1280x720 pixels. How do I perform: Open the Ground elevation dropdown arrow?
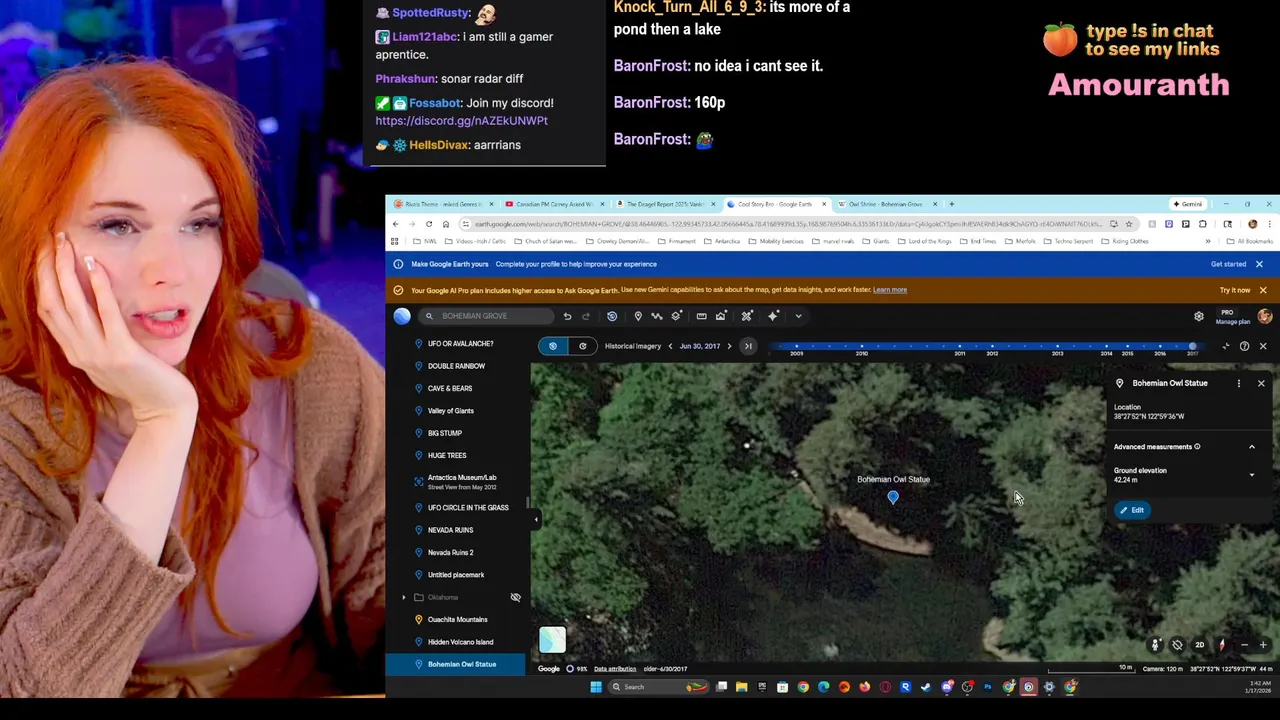click(x=1251, y=475)
